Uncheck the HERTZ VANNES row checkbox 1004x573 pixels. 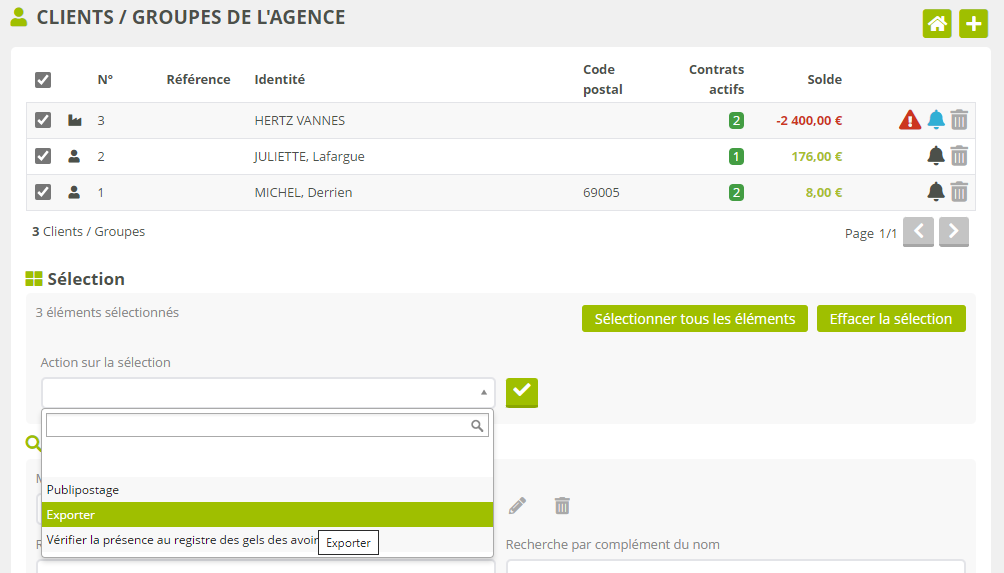point(43,120)
